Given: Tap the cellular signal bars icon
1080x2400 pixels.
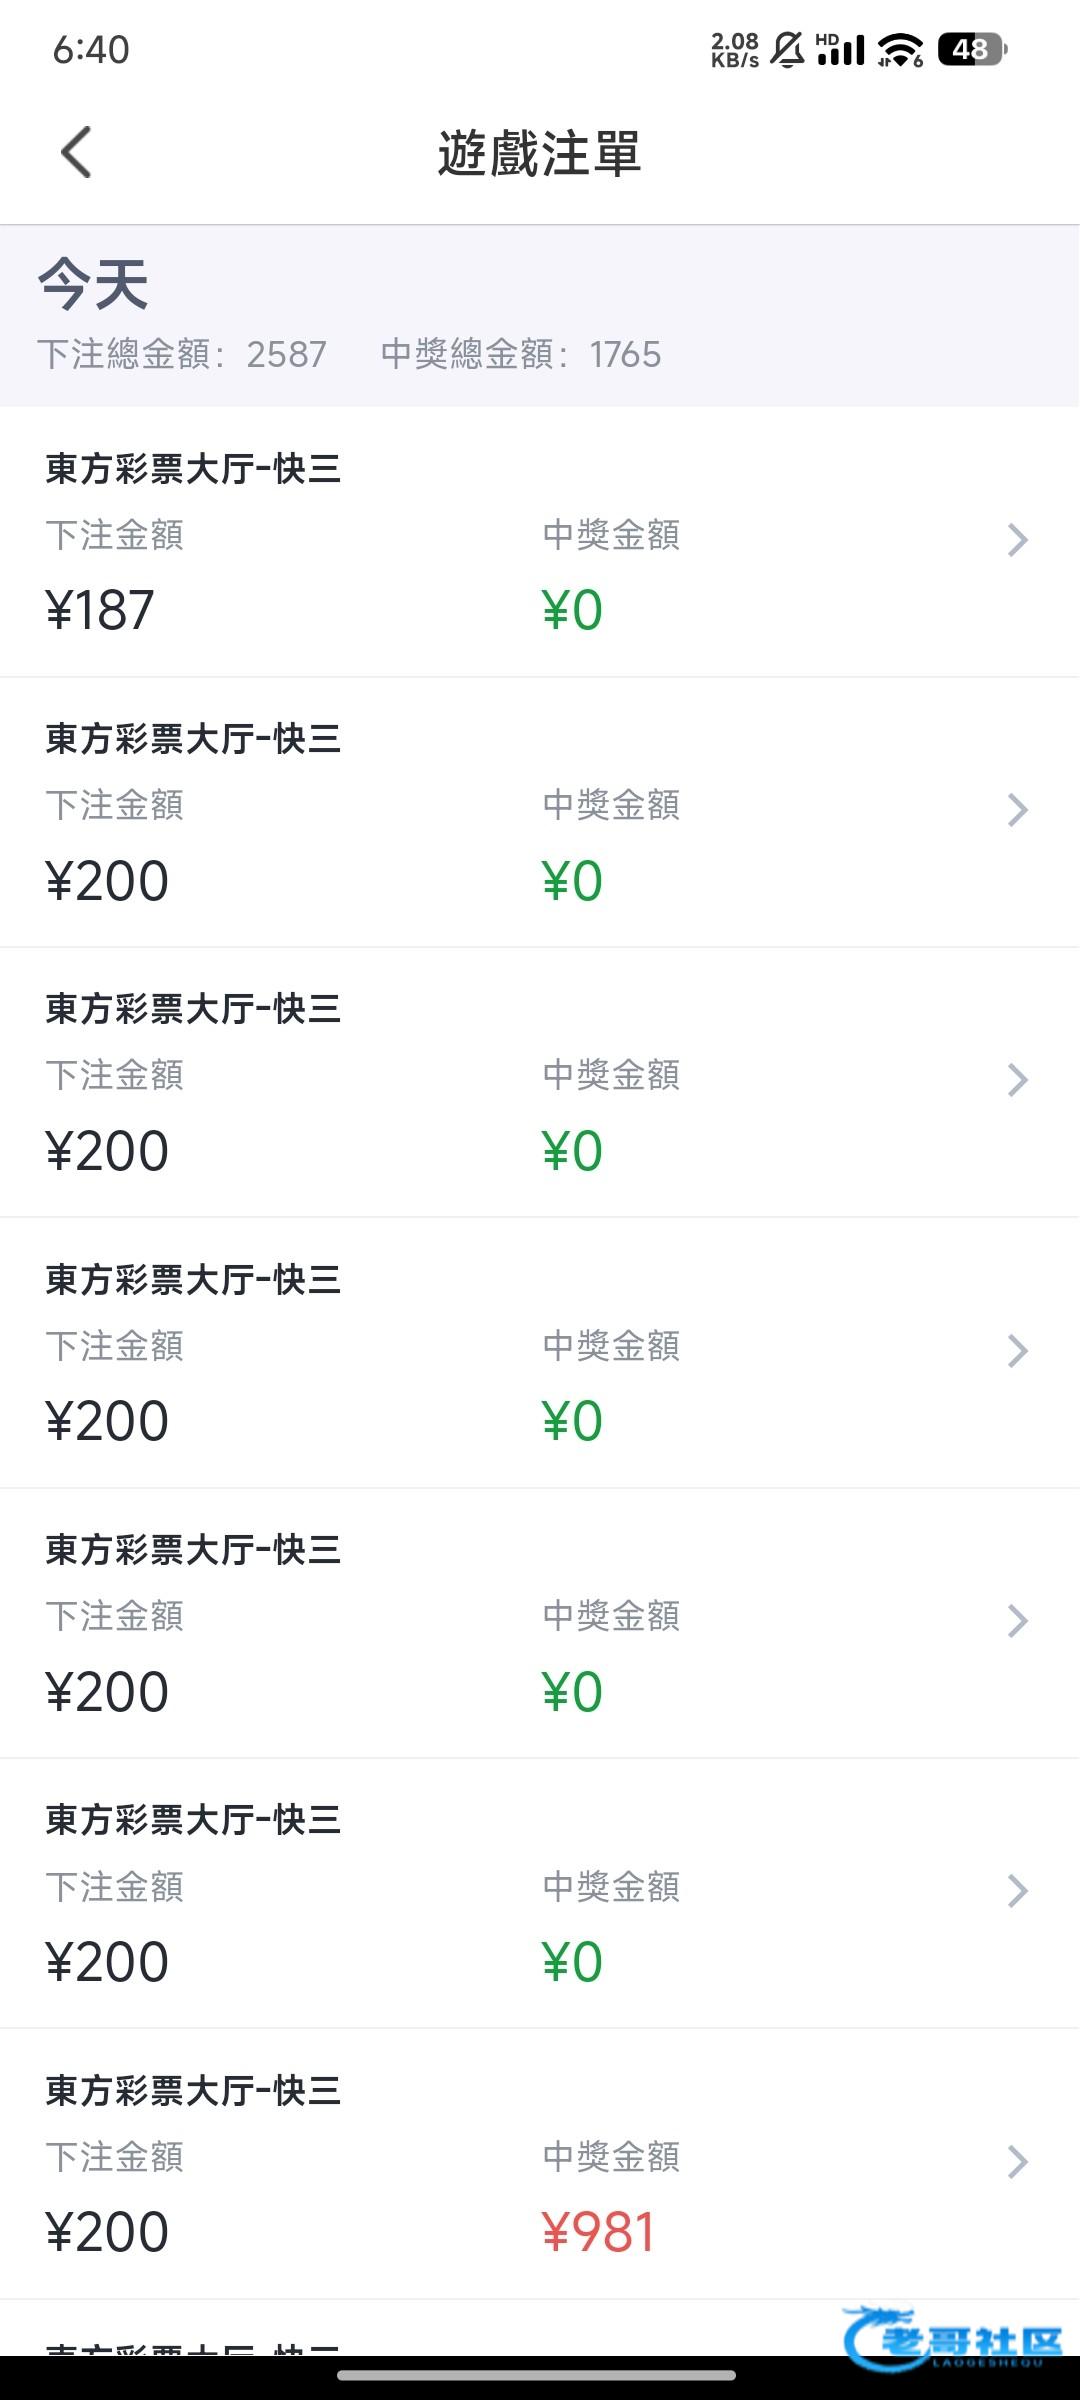Looking at the screenshot, I should pyautogui.click(x=840, y=49).
